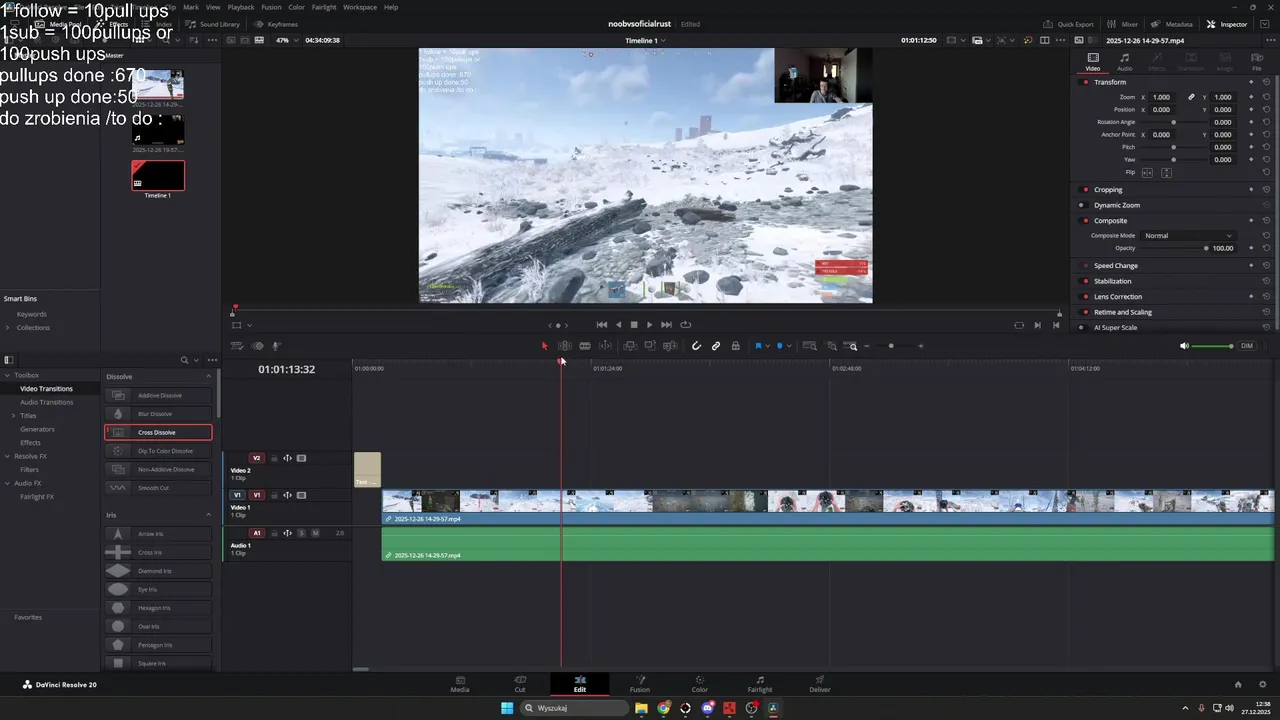Screen dimensions: 1280x720
Task: Collapse the Iris group
Action: coord(208,515)
